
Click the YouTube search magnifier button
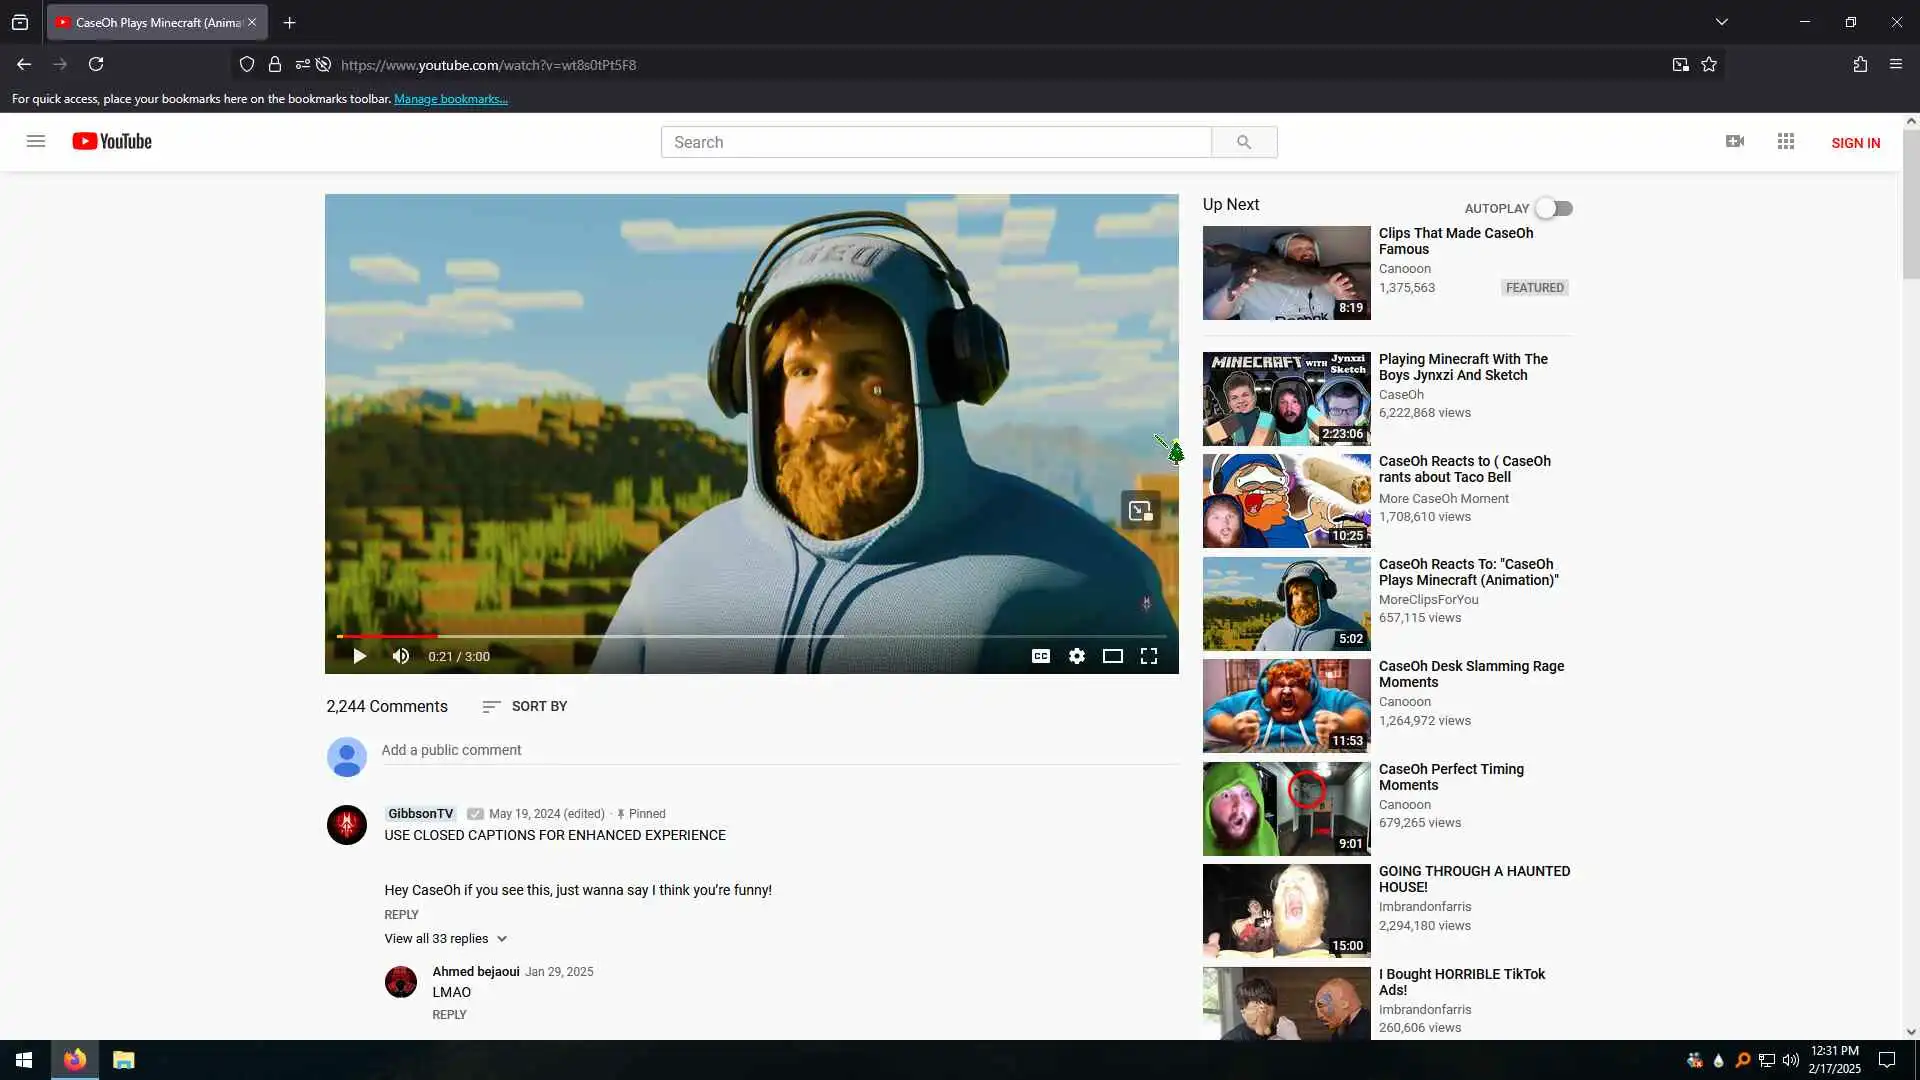[1243, 142]
